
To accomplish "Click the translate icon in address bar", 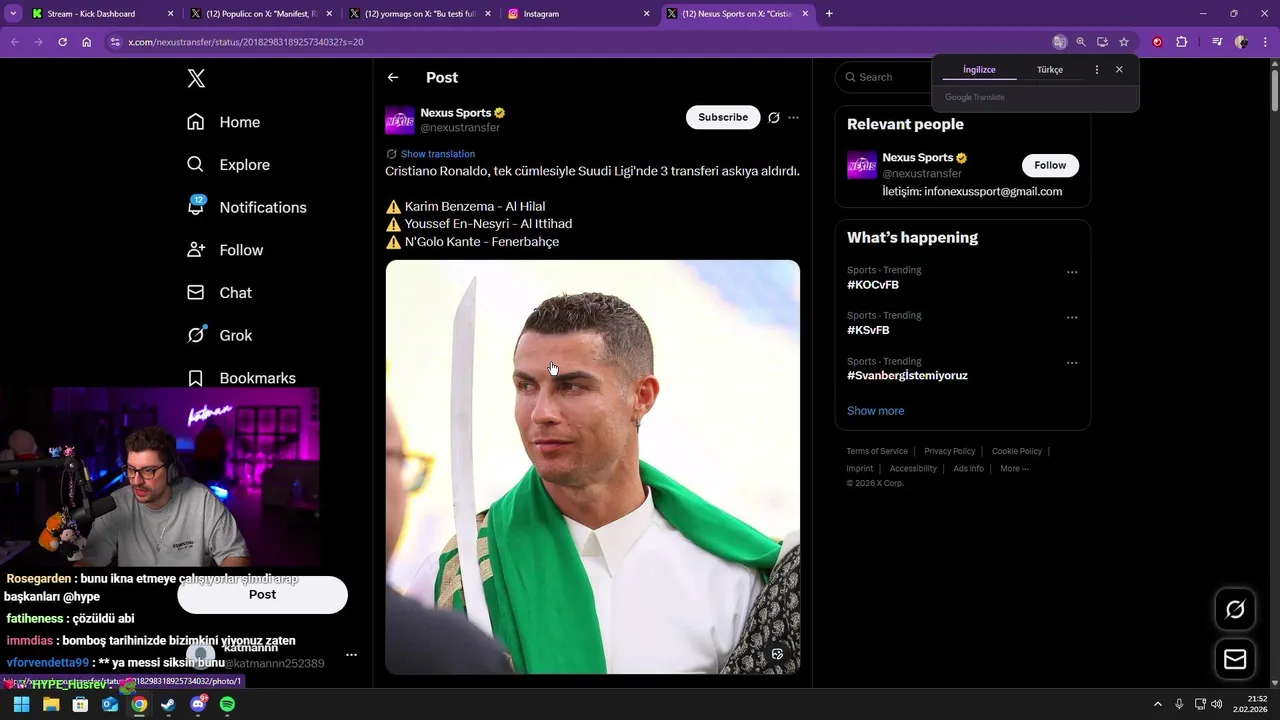I will point(1059,42).
